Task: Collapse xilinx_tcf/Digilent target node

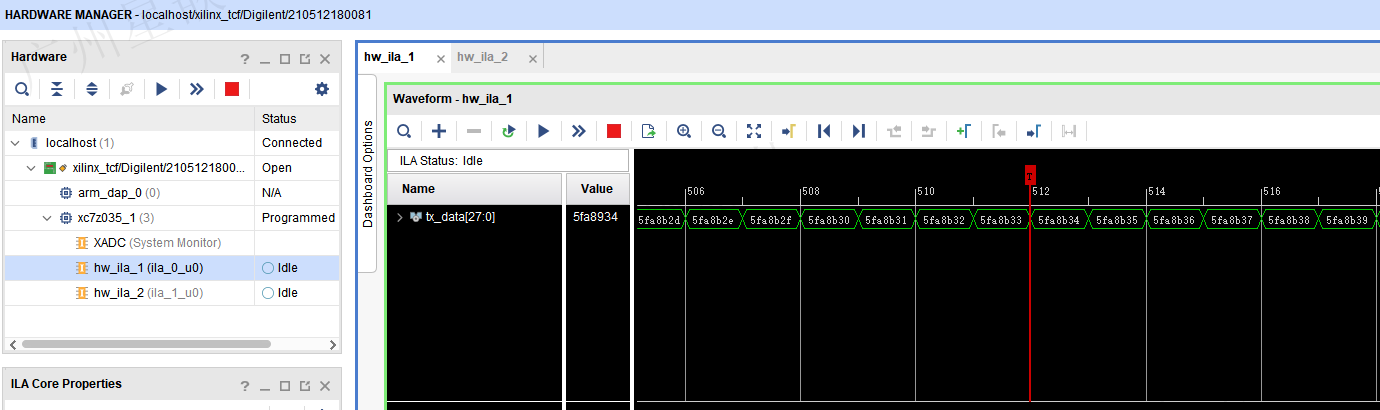Action: click(31, 168)
